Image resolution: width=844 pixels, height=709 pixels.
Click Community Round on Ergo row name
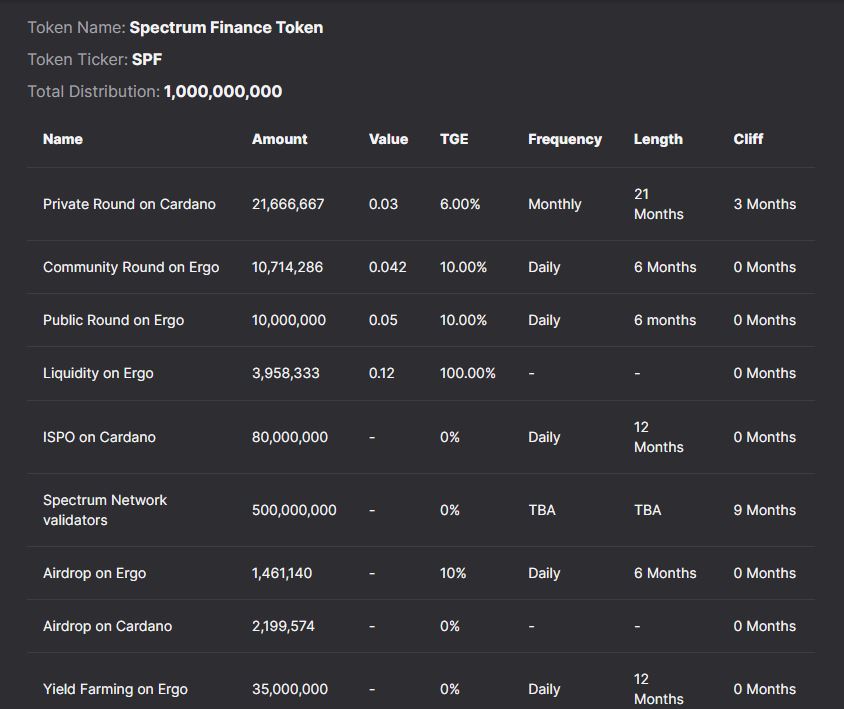click(x=131, y=267)
